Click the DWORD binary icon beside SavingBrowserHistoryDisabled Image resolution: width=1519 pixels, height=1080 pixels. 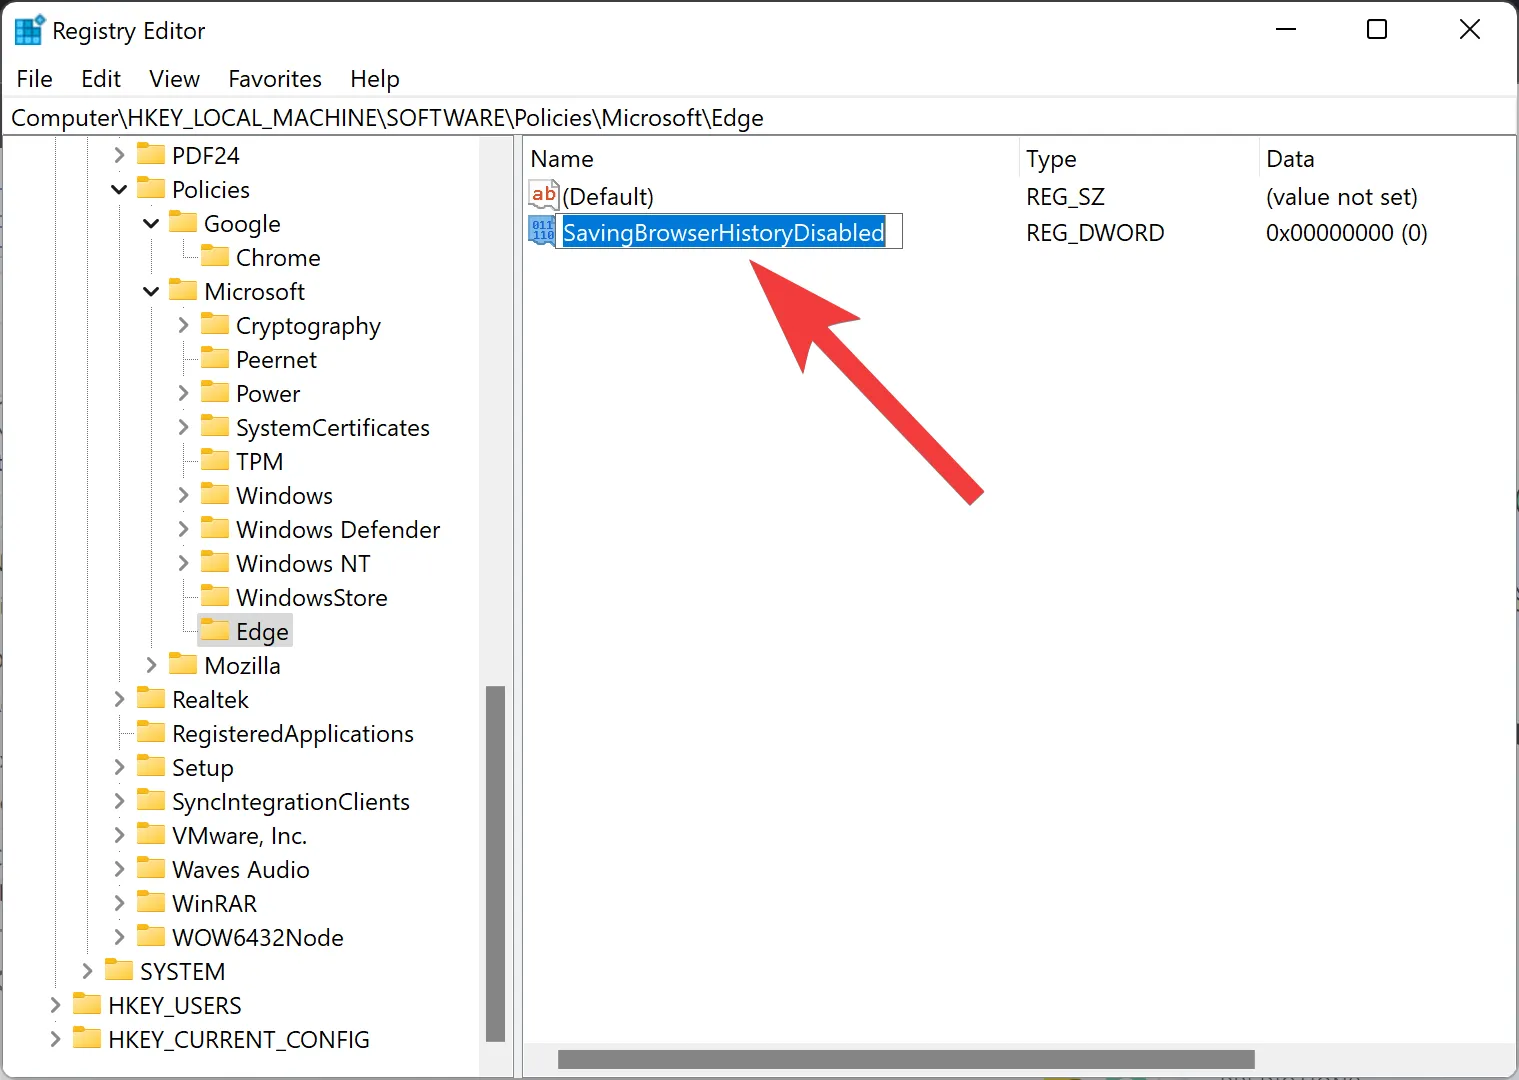(x=541, y=231)
